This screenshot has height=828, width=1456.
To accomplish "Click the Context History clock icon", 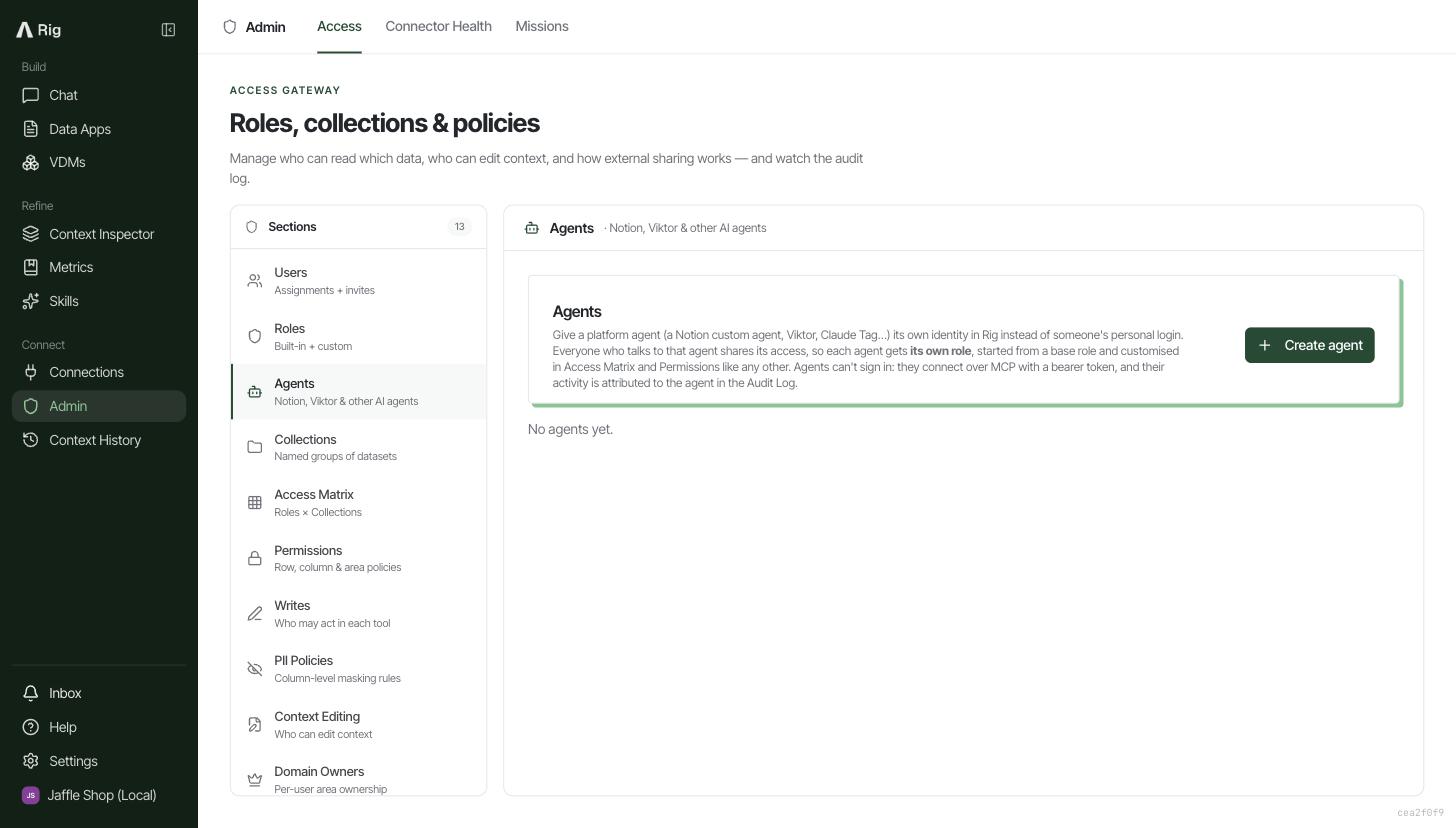I will (31, 440).
